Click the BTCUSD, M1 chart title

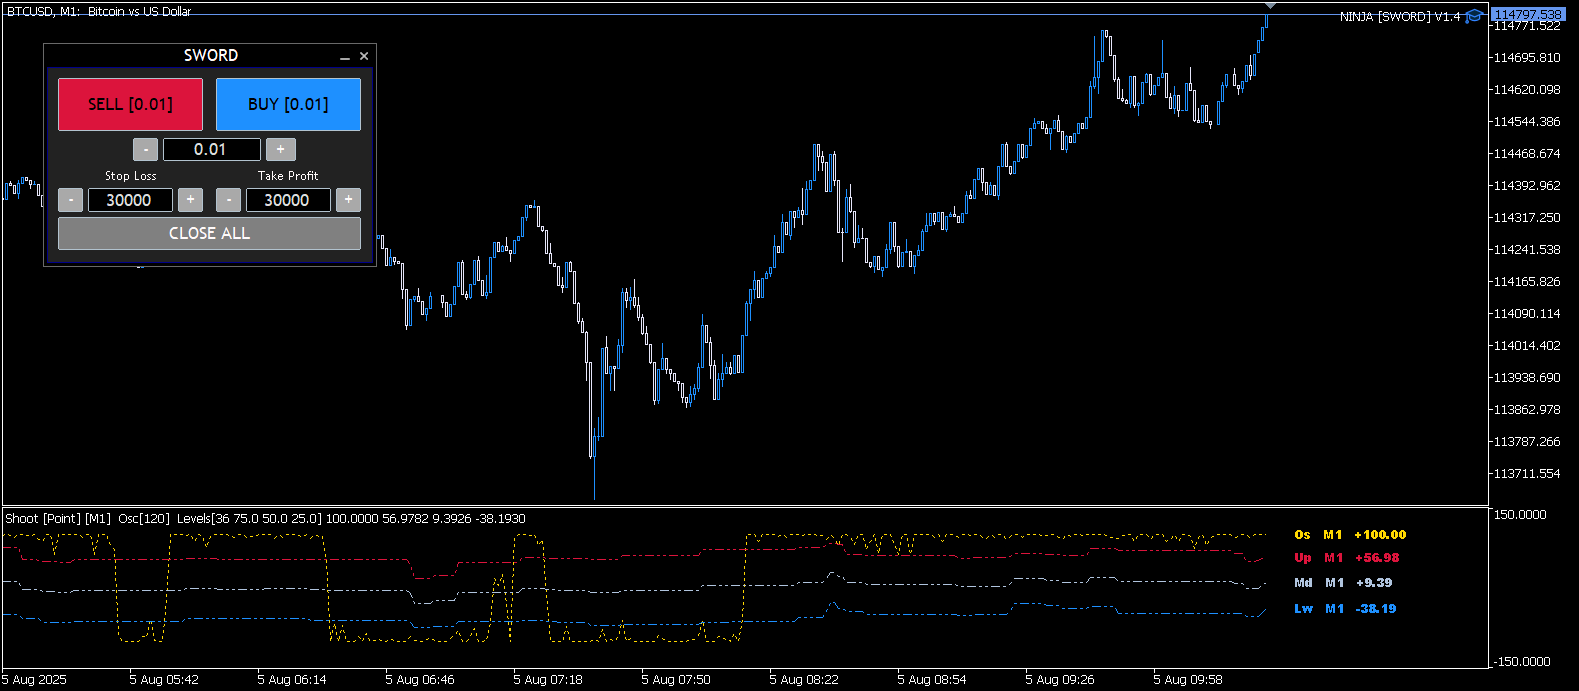(x=99, y=11)
